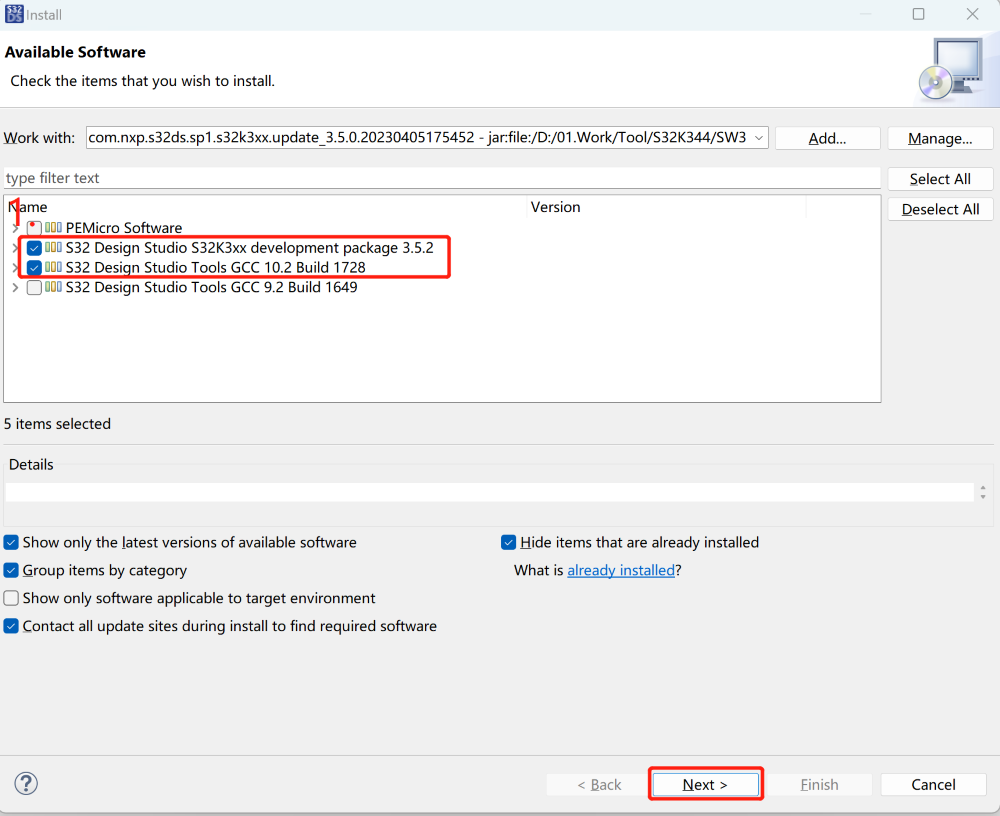Viewport: 1000px width, 816px height.
Task: Open the help question mark icon
Action: point(26,783)
